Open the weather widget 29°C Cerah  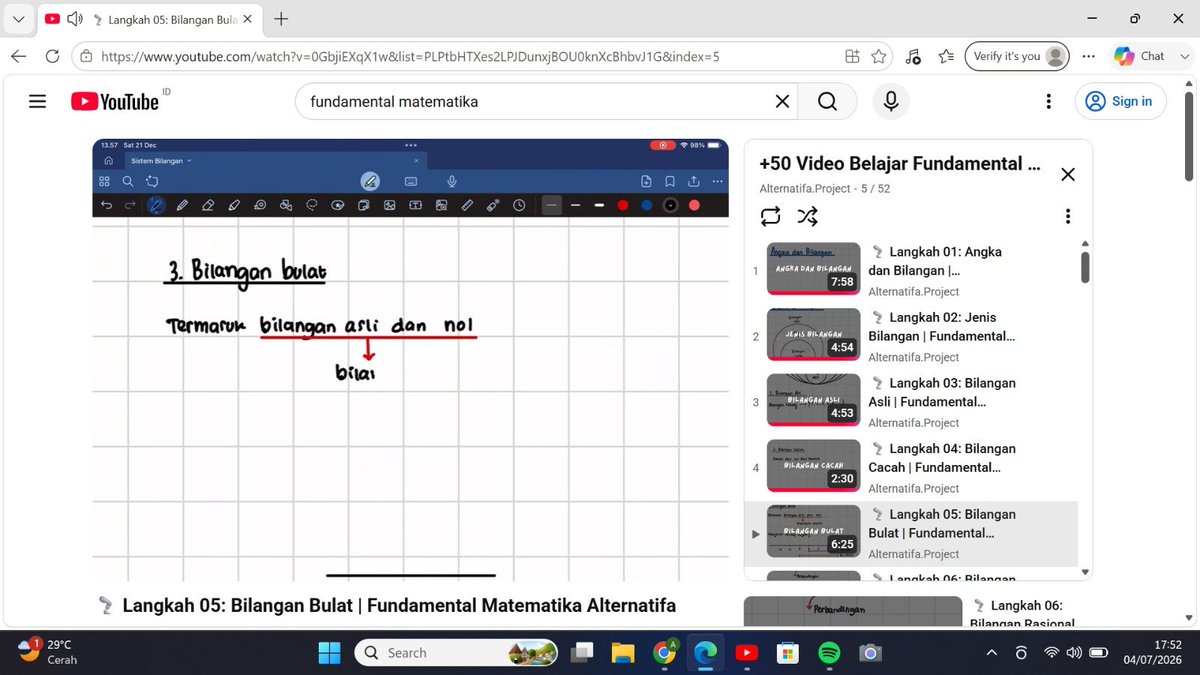click(48, 652)
